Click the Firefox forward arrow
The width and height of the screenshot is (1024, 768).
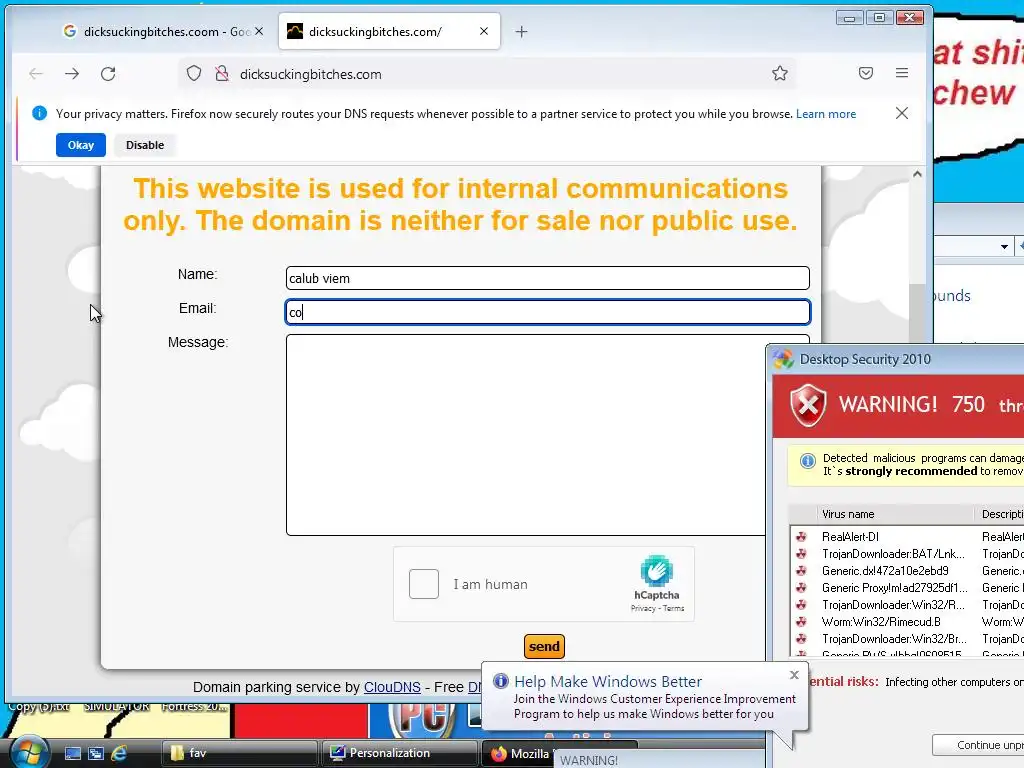tap(72, 74)
